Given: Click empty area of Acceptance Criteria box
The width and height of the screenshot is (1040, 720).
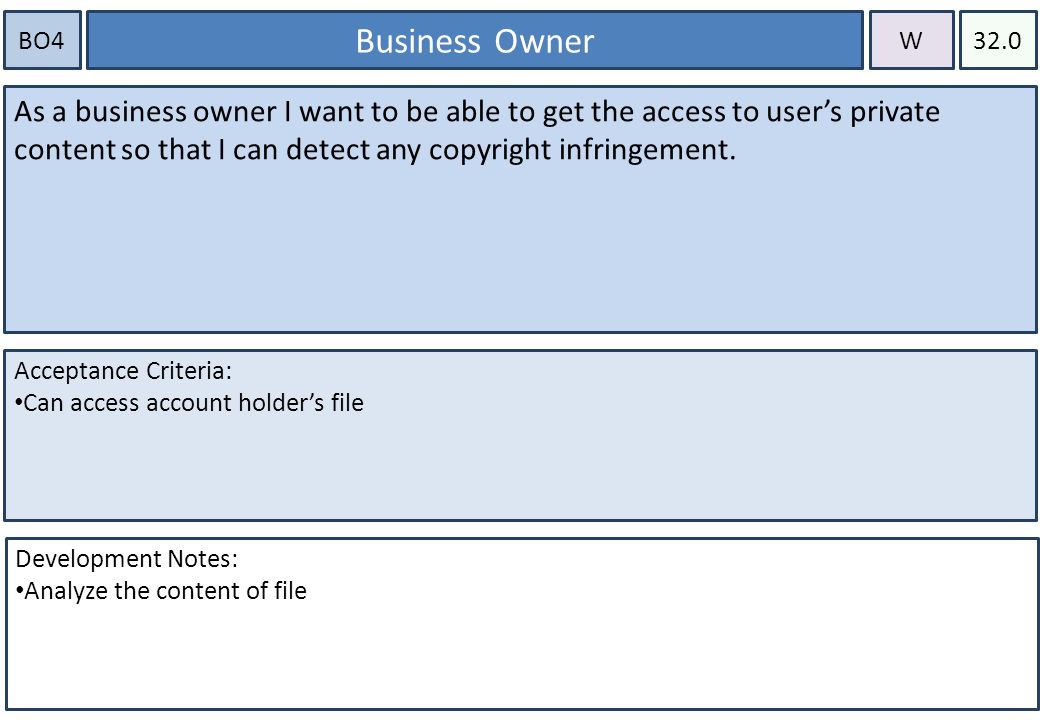Looking at the screenshot, I should coord(520,471).
